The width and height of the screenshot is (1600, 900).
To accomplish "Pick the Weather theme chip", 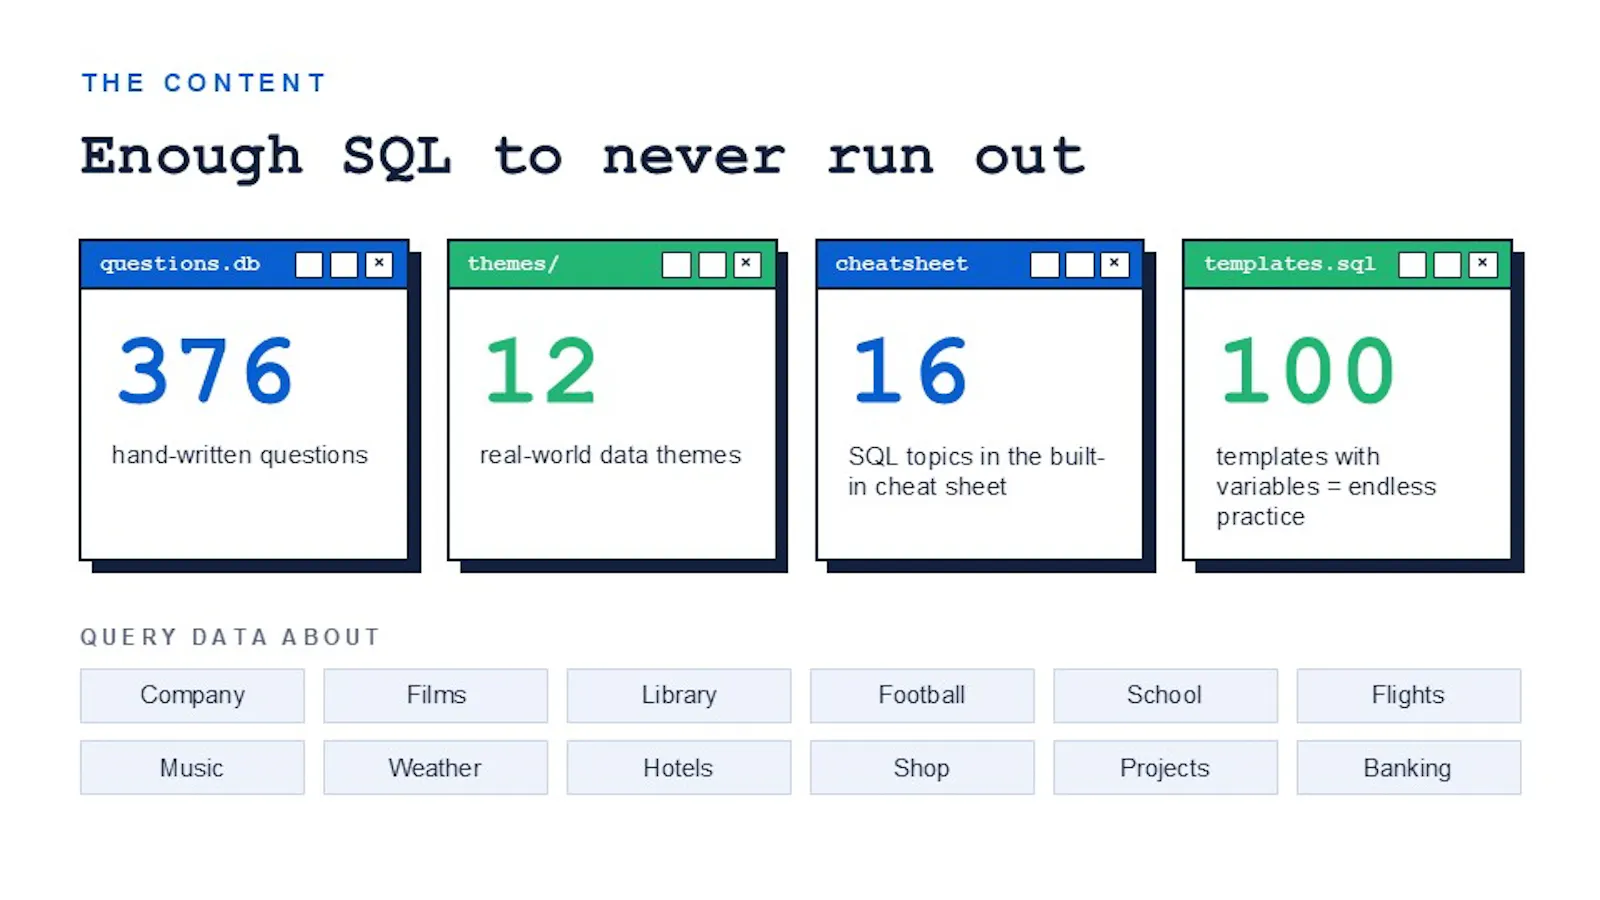I will point(436,768).
